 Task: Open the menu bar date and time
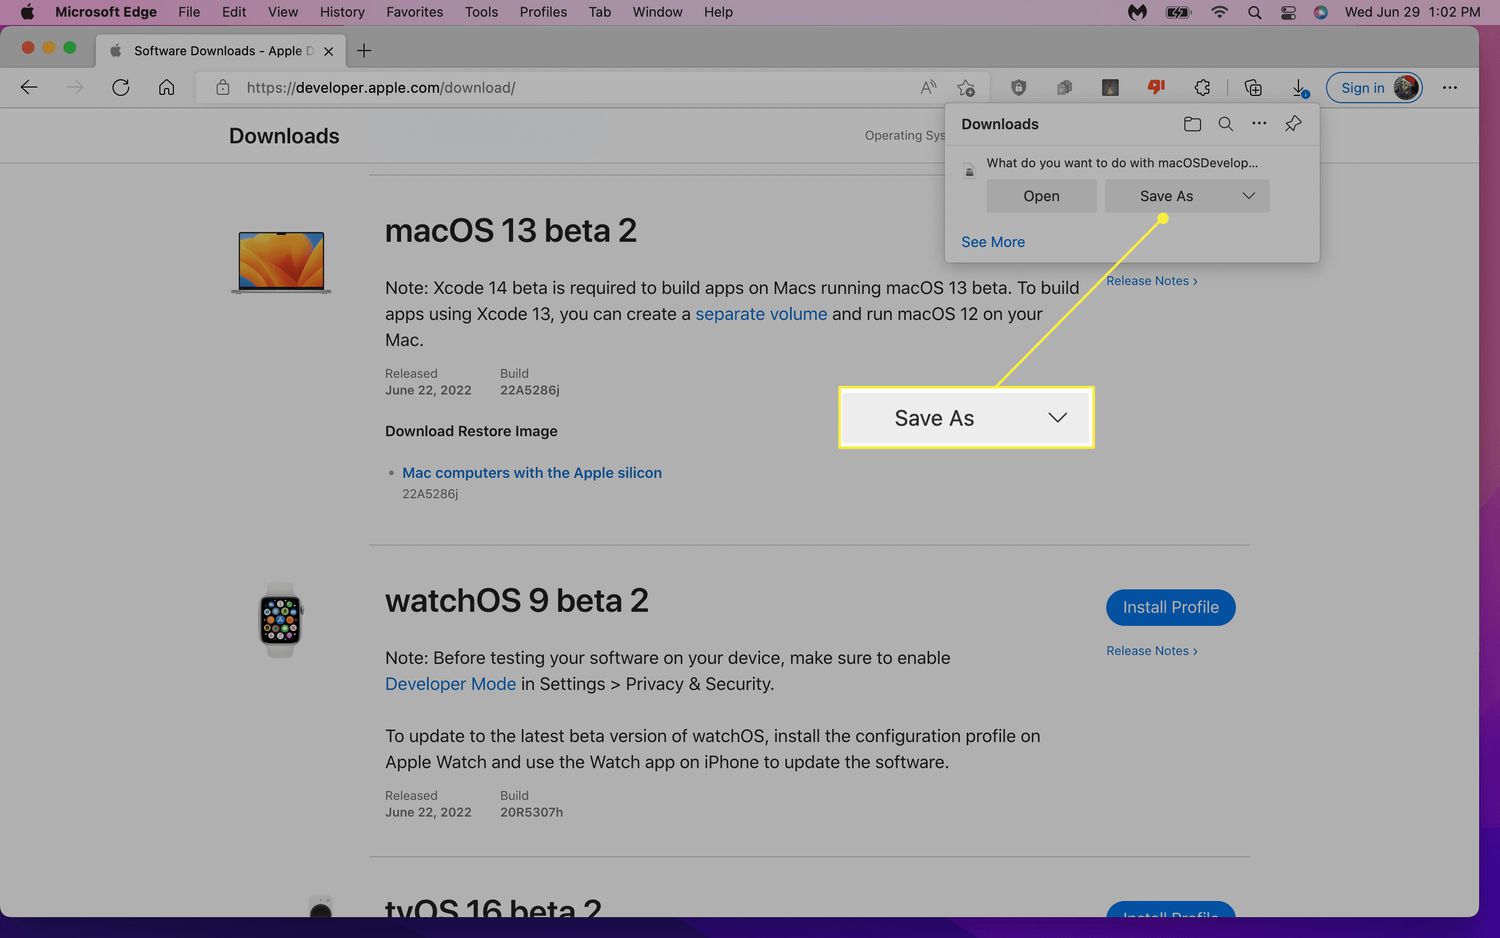tap(1412, 12)
